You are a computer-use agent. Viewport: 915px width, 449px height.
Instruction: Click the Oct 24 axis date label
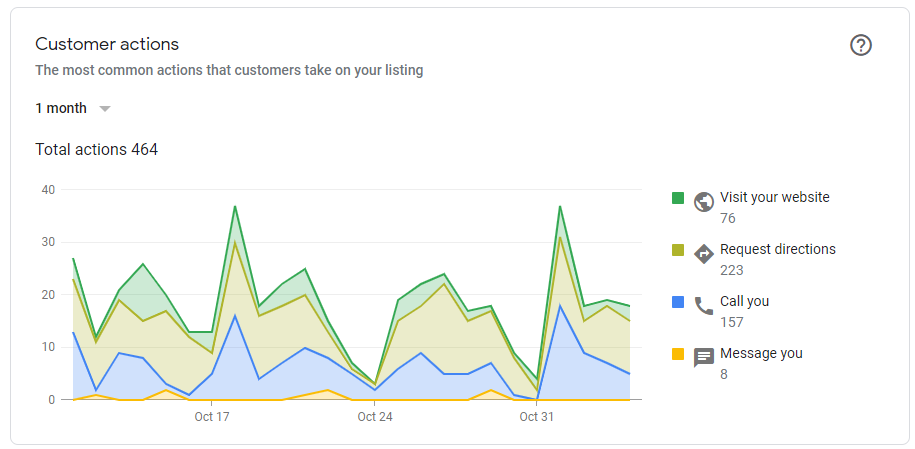pos(375,417)
